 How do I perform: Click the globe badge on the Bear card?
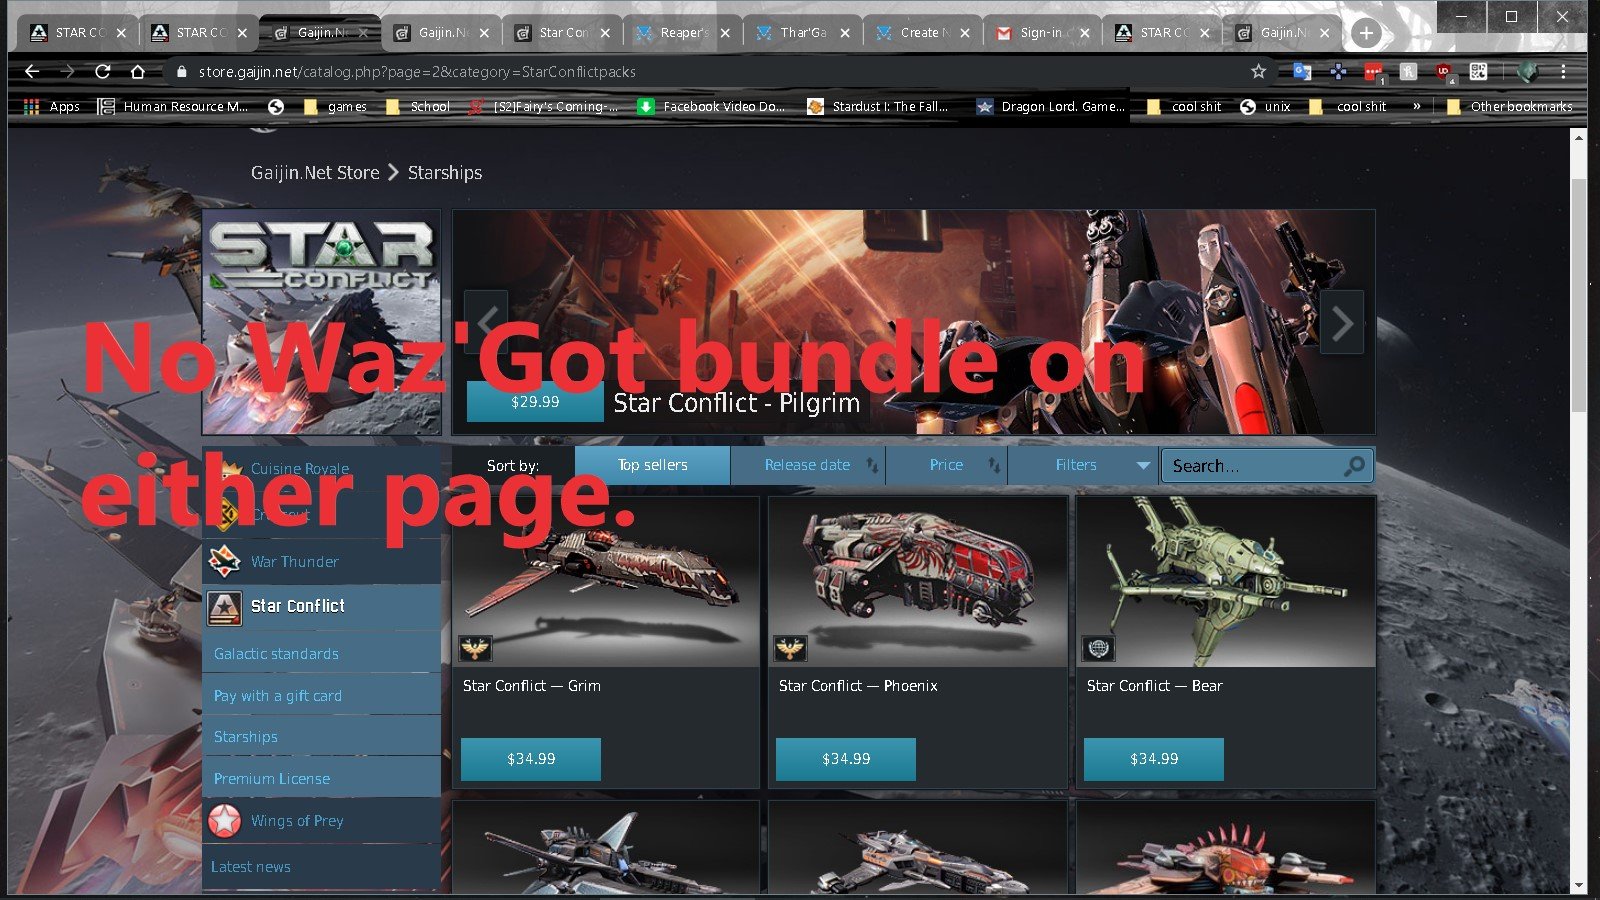click(1098, 650)
